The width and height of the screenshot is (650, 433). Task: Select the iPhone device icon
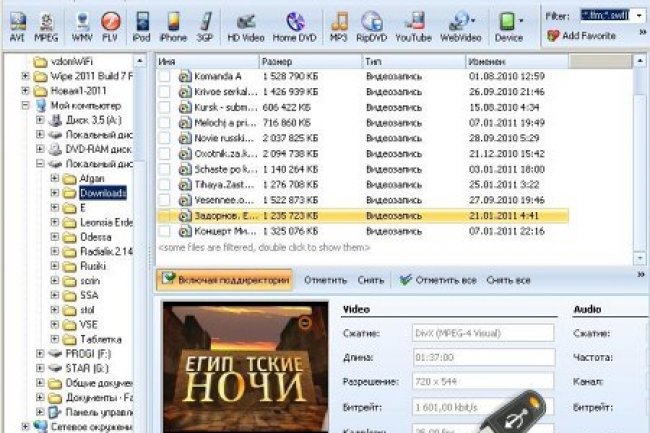173,23
